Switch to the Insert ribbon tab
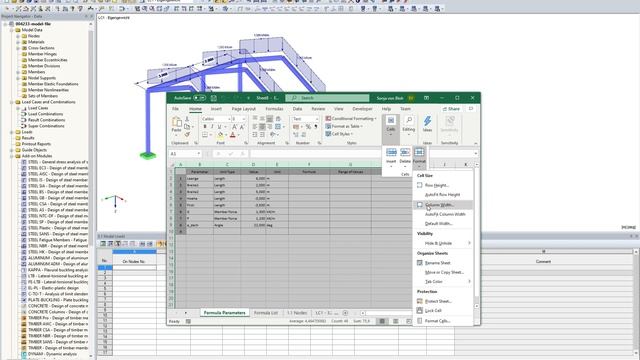The height and width of the screenshot is (360, 640). pos(216,109)
